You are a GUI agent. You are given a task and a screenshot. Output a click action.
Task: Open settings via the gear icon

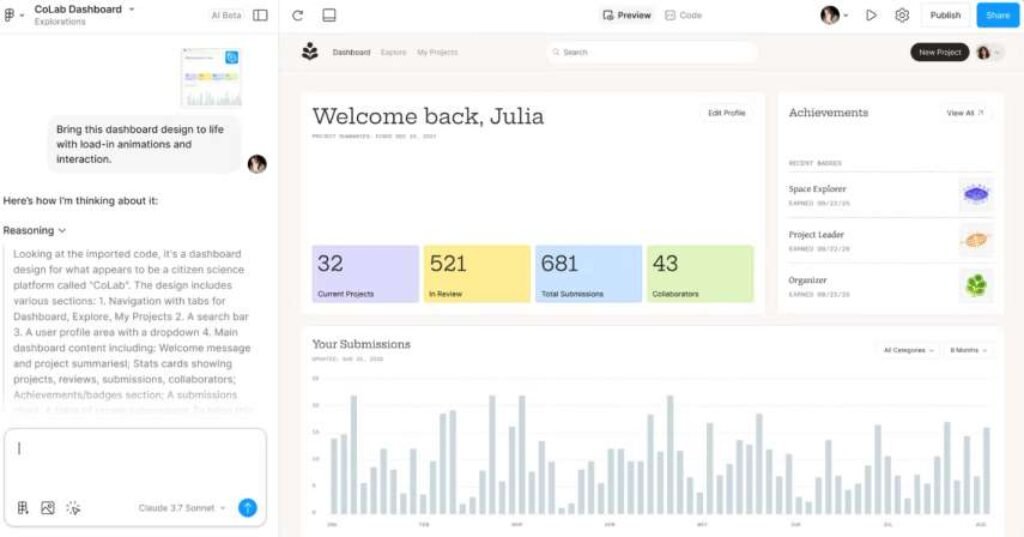[902, 16]
